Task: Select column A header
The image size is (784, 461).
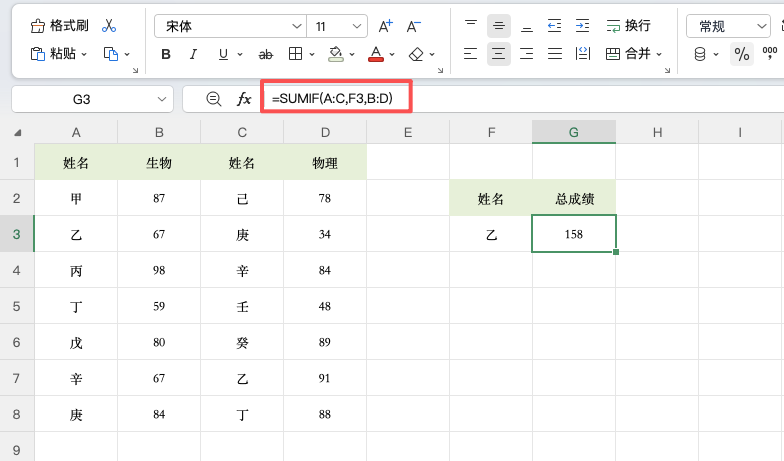Action: (76, 132)
